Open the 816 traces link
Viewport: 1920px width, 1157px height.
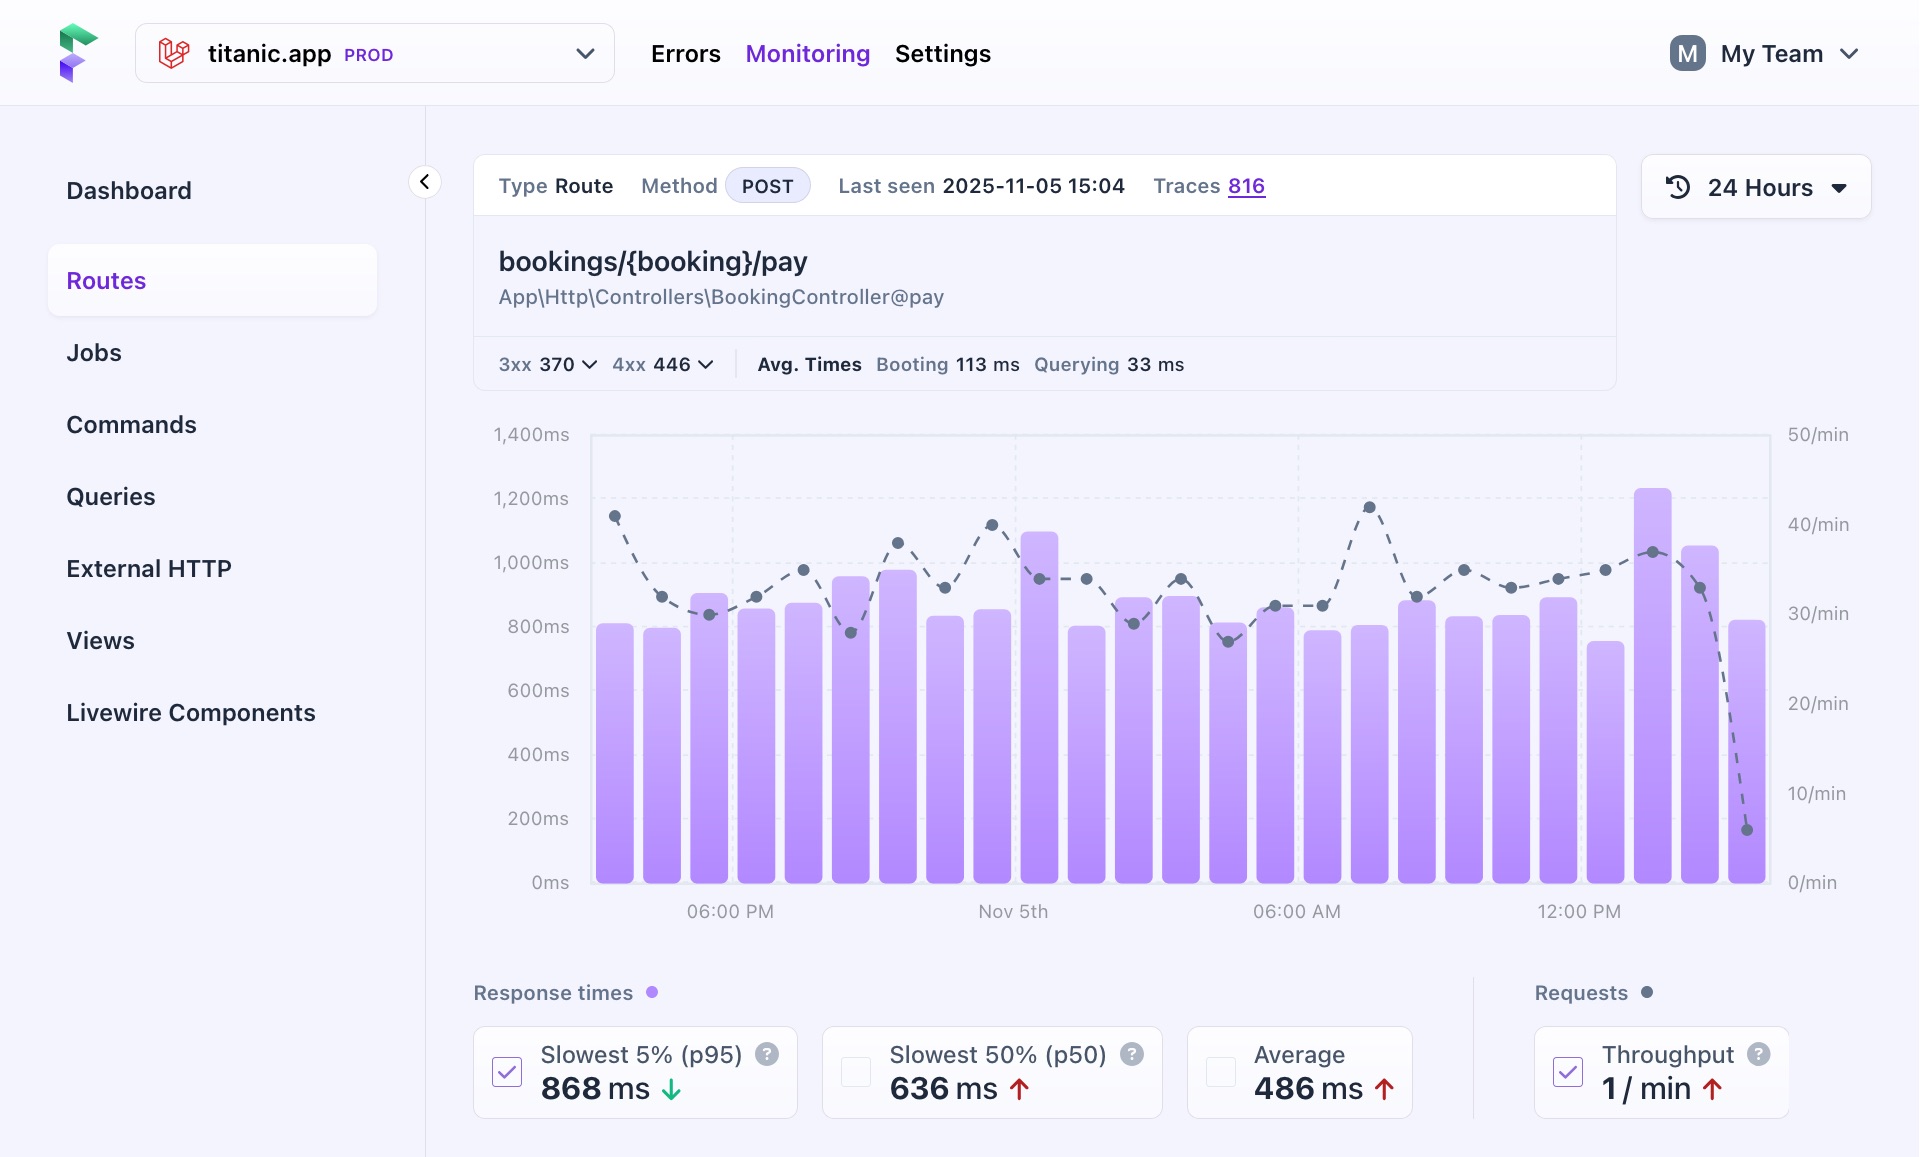pos(1246,186)
